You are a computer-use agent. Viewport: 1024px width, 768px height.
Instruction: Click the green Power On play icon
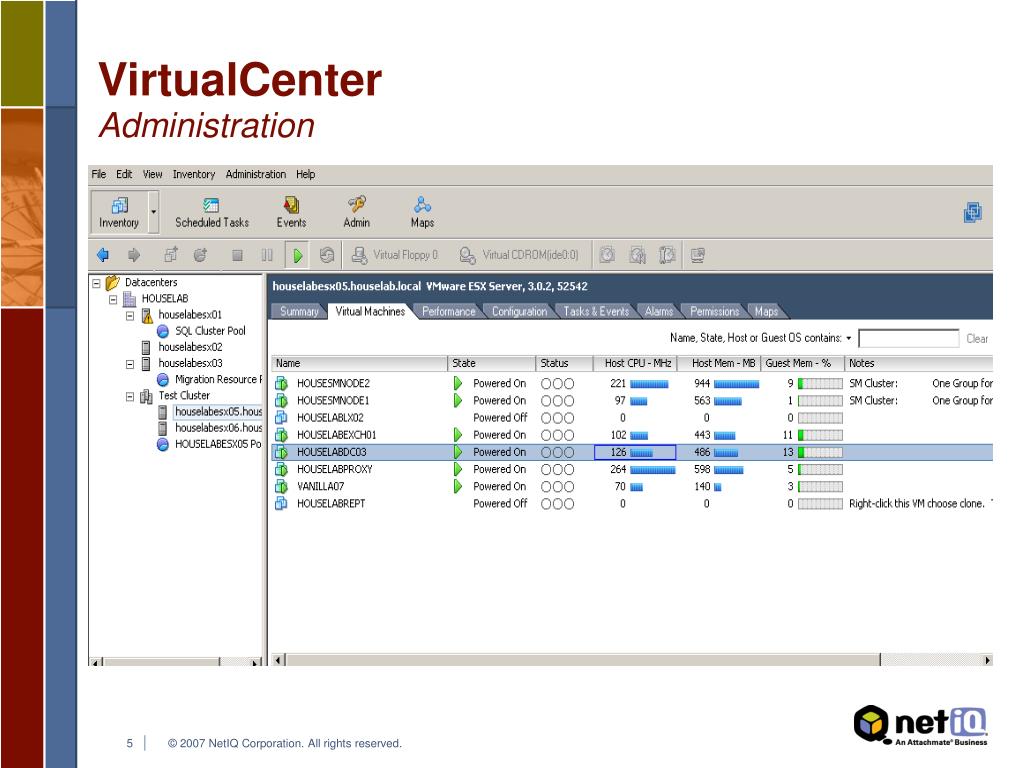[298, 255]
